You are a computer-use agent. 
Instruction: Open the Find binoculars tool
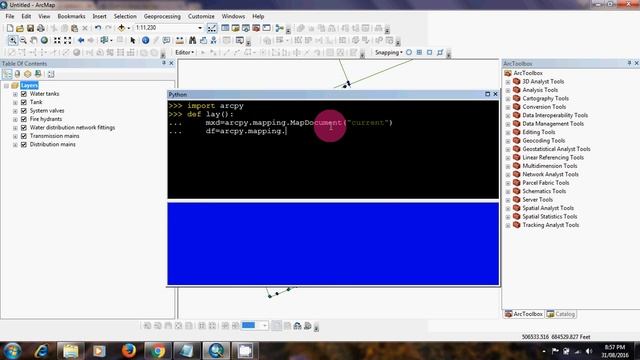[x=192, y=40]
